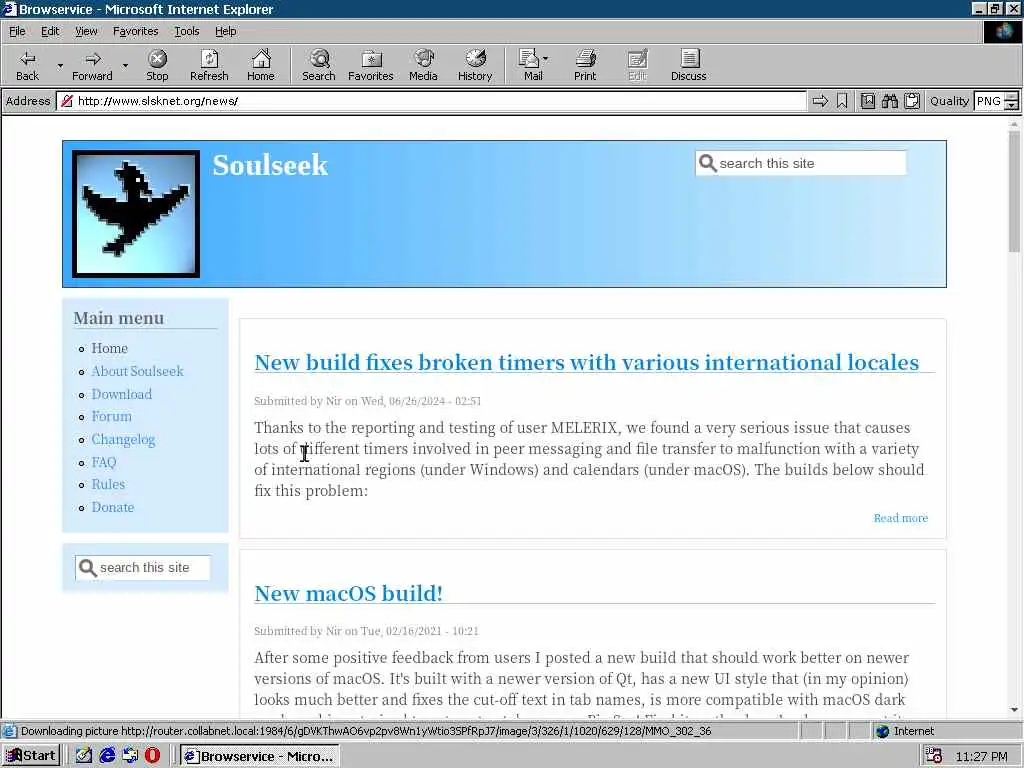Click the framed bookmark icon left of binoculars

click(867, 101)
